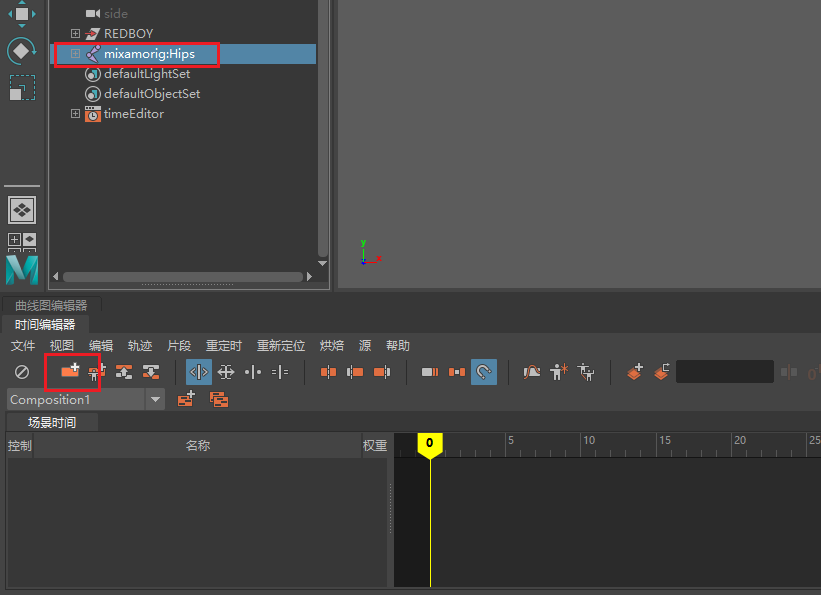Toggle the mute circle icon

coord(20,371)
